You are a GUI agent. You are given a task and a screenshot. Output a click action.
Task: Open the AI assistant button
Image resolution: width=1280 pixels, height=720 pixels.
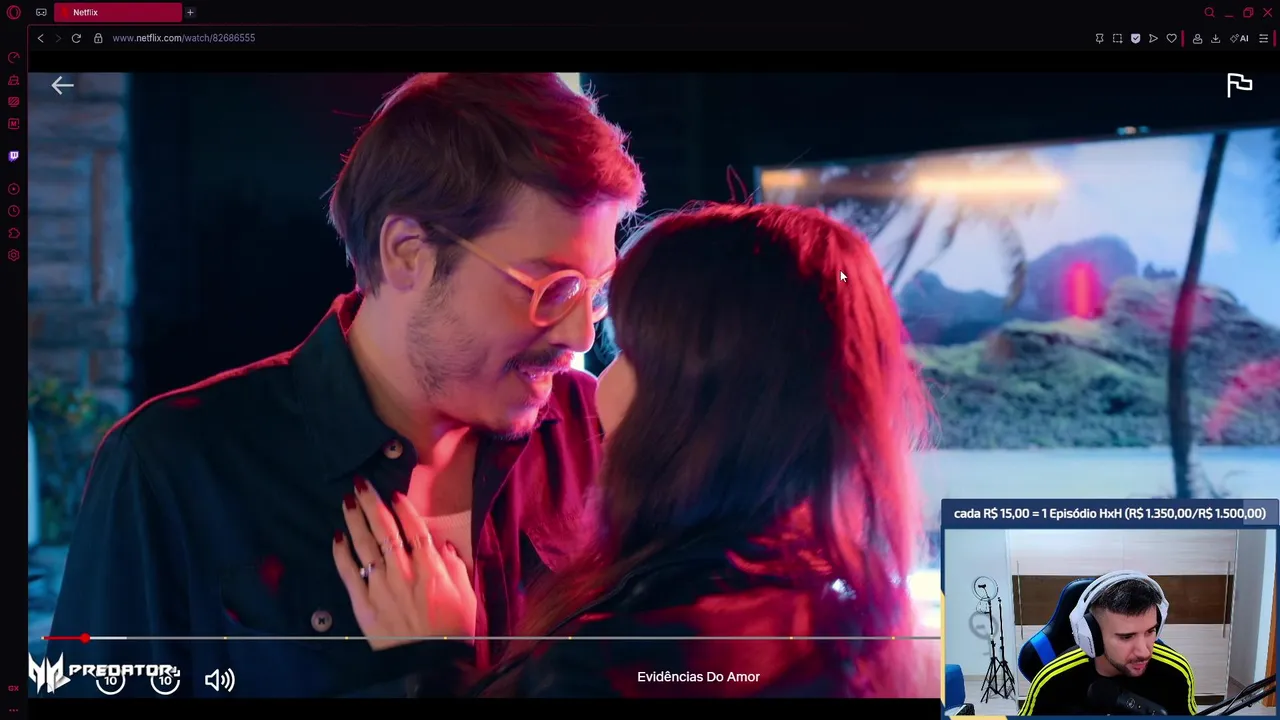[1239, 38]
